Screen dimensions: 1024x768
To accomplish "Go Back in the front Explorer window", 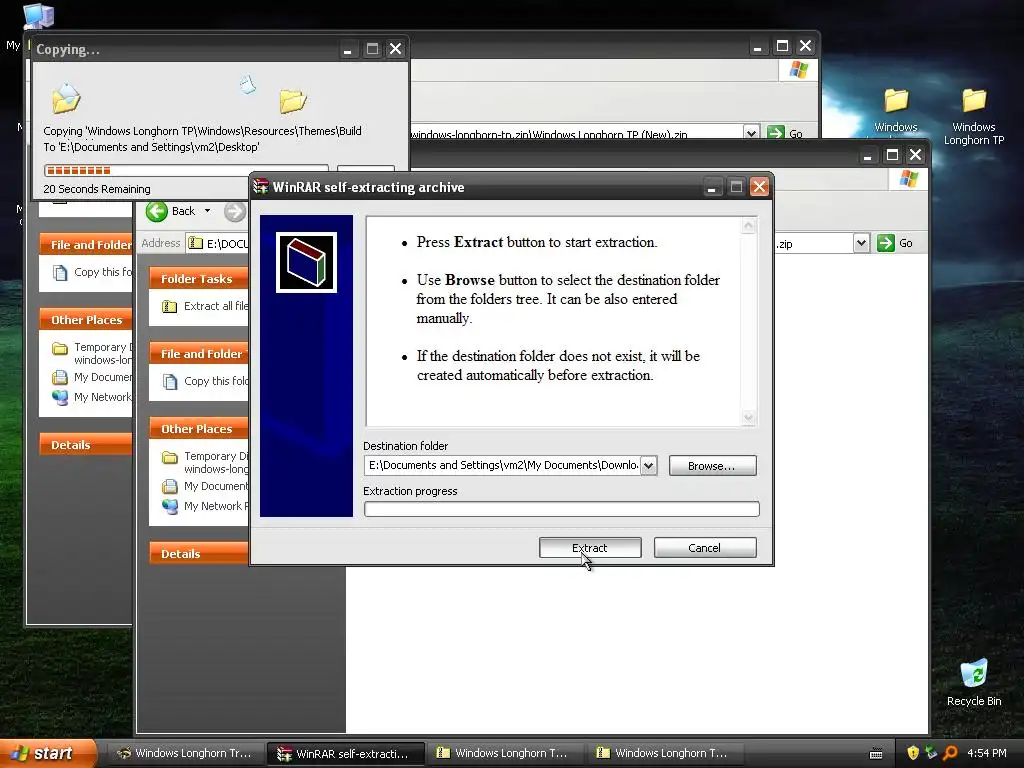I will click(171, 211).
